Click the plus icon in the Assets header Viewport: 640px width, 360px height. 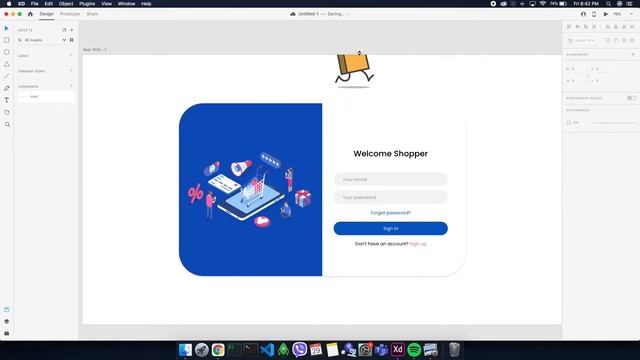(x=72, y=30)
